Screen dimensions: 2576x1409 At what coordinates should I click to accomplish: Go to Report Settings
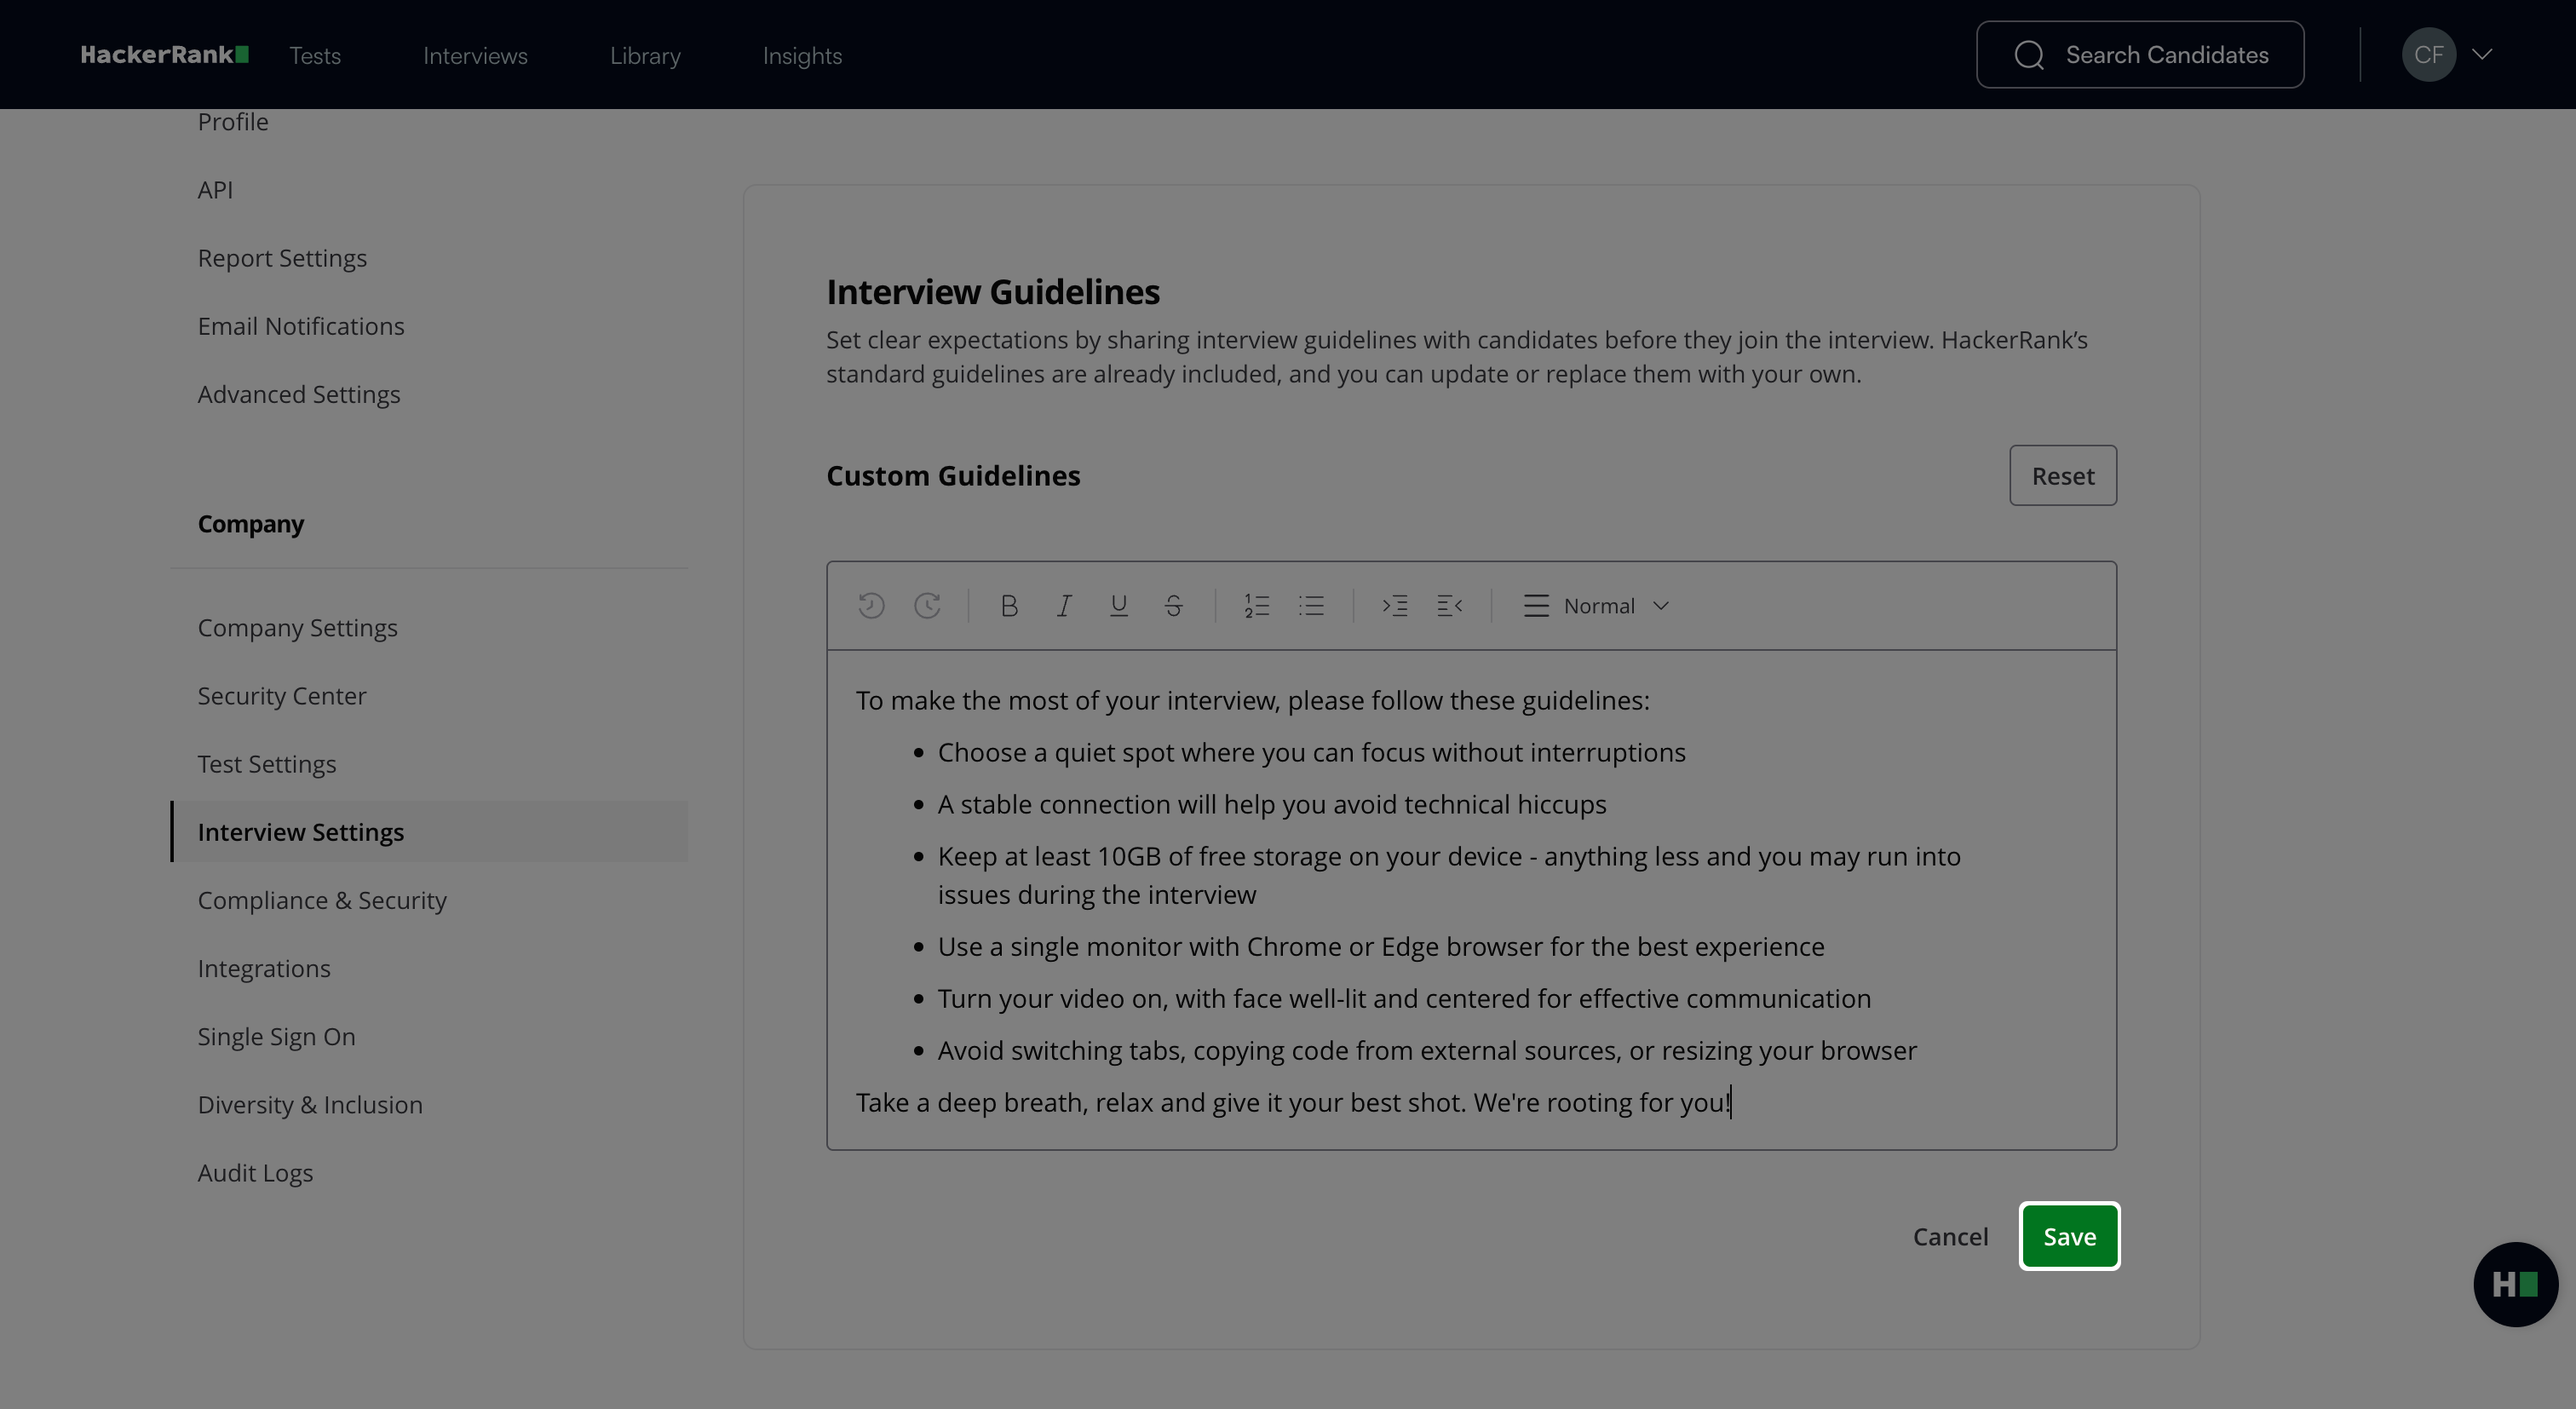tap(282, 258)
